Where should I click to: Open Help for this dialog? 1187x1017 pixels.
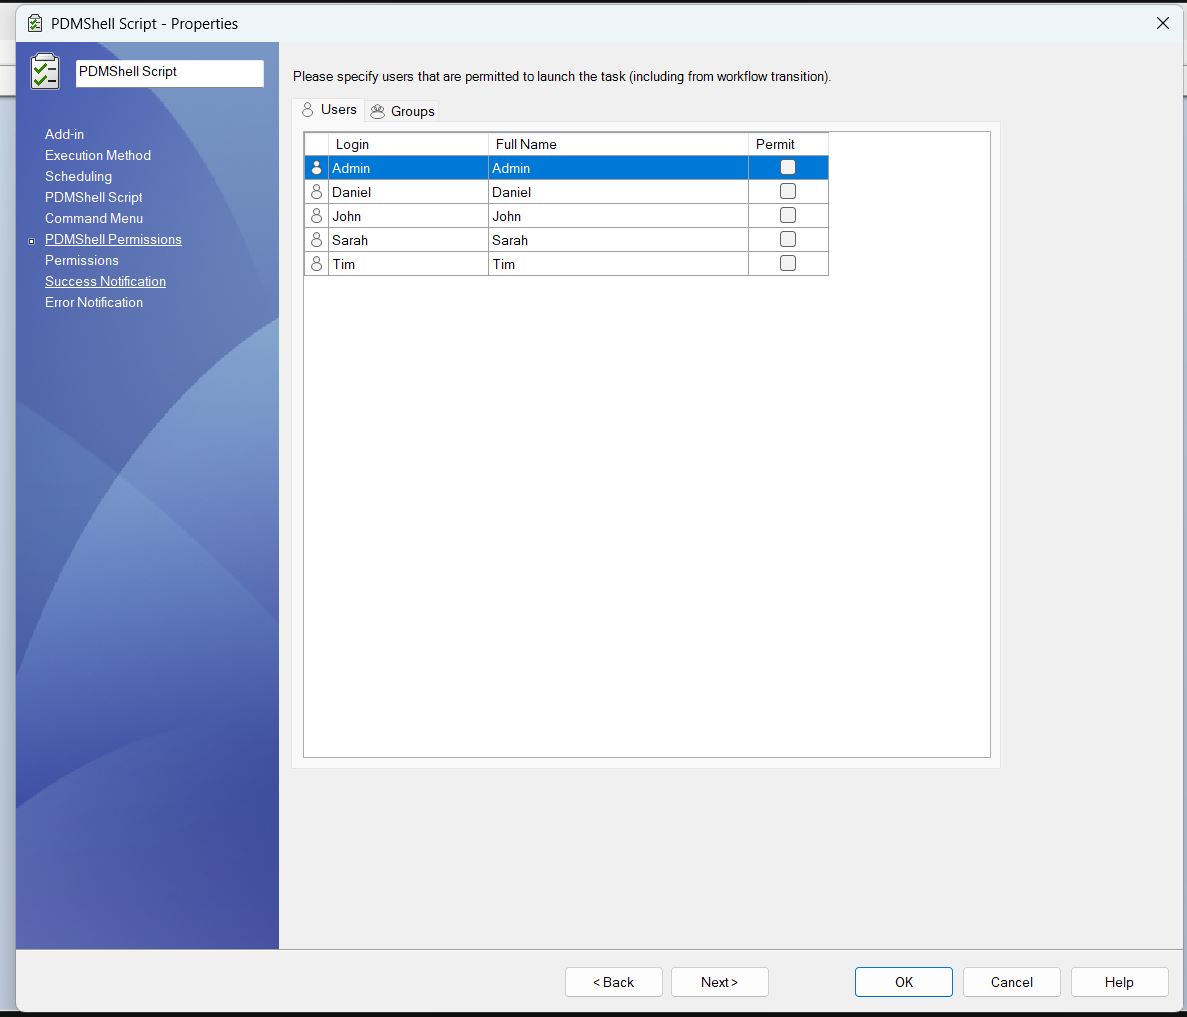1119,982
